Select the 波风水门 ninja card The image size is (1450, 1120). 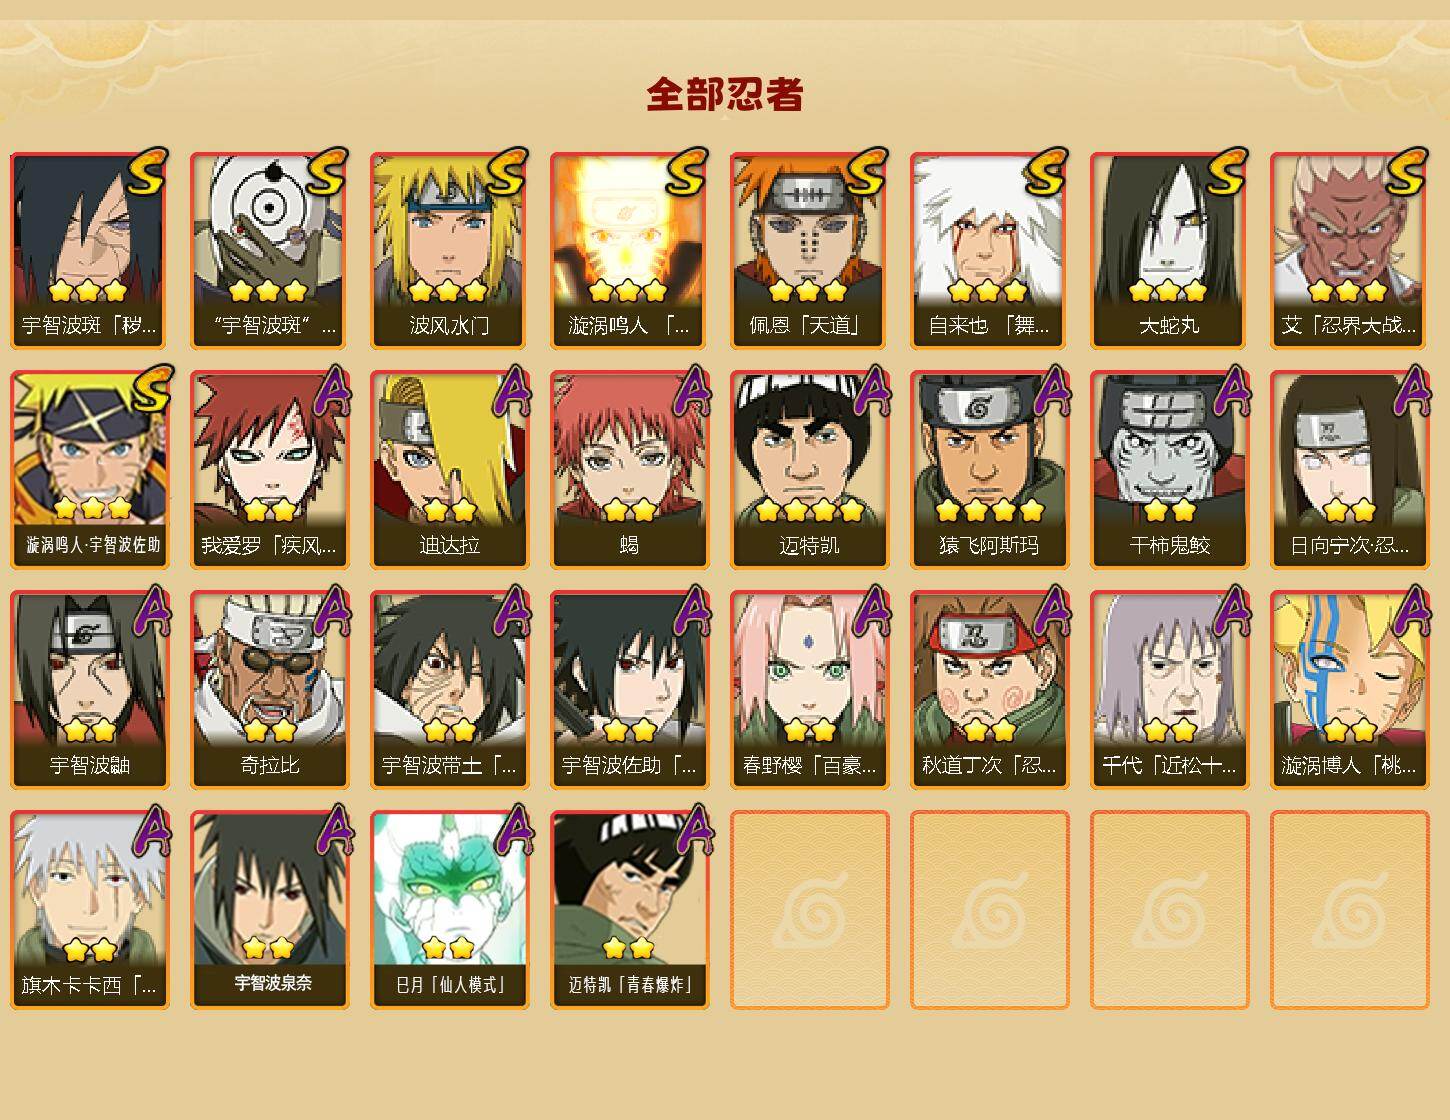pyautogui.click(x=449, y=250)
